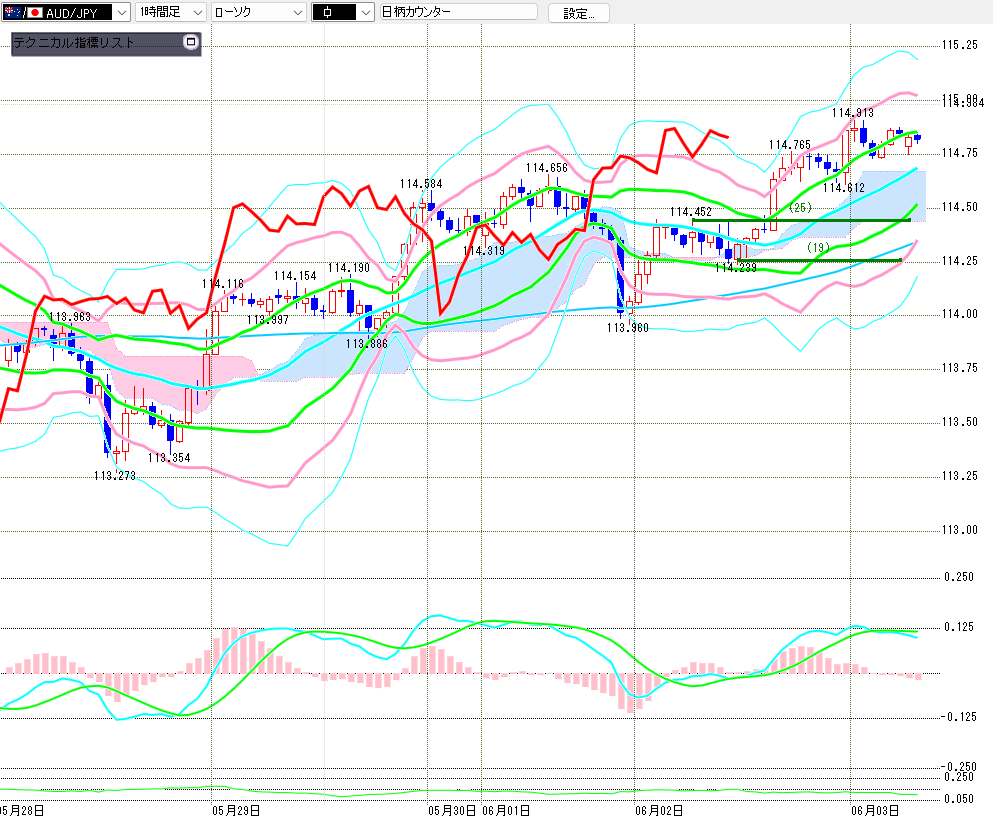Restore the テクニカル指標リスト panel via its square icon
The height and width of the screenshot is (821, 993).
(x=191, y=42)
